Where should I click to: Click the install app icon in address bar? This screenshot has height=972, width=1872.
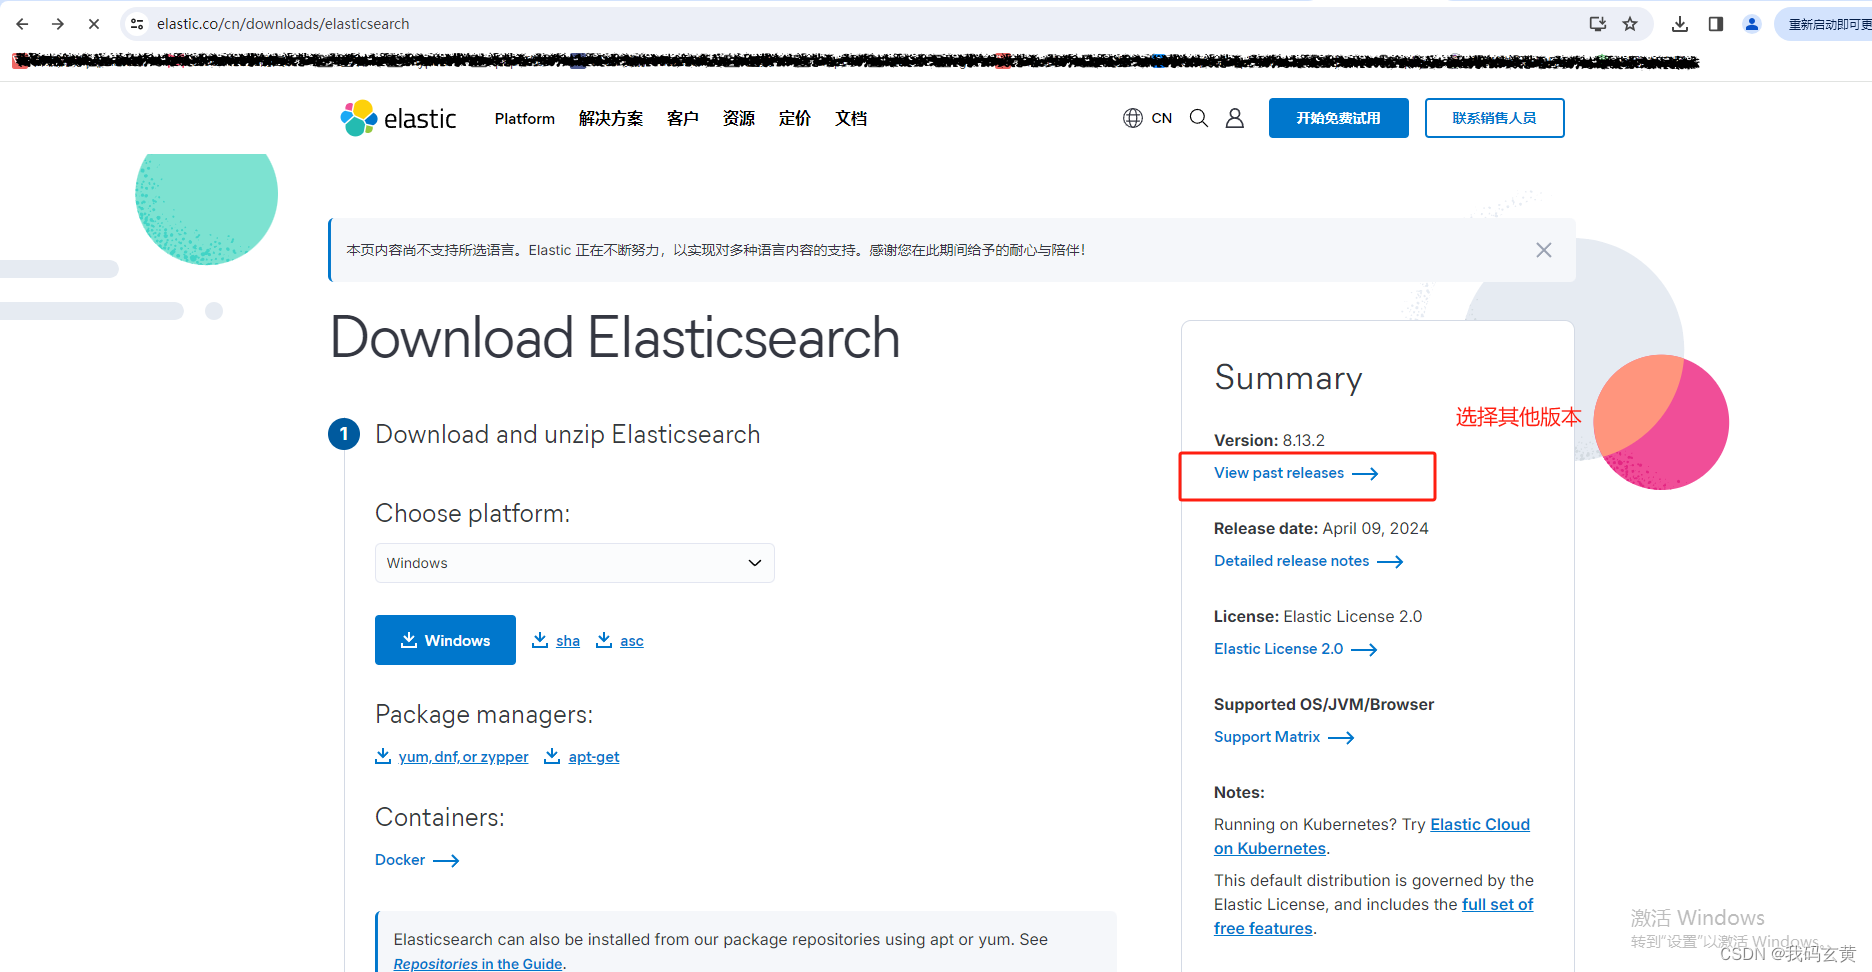[x=1598, y=24]
